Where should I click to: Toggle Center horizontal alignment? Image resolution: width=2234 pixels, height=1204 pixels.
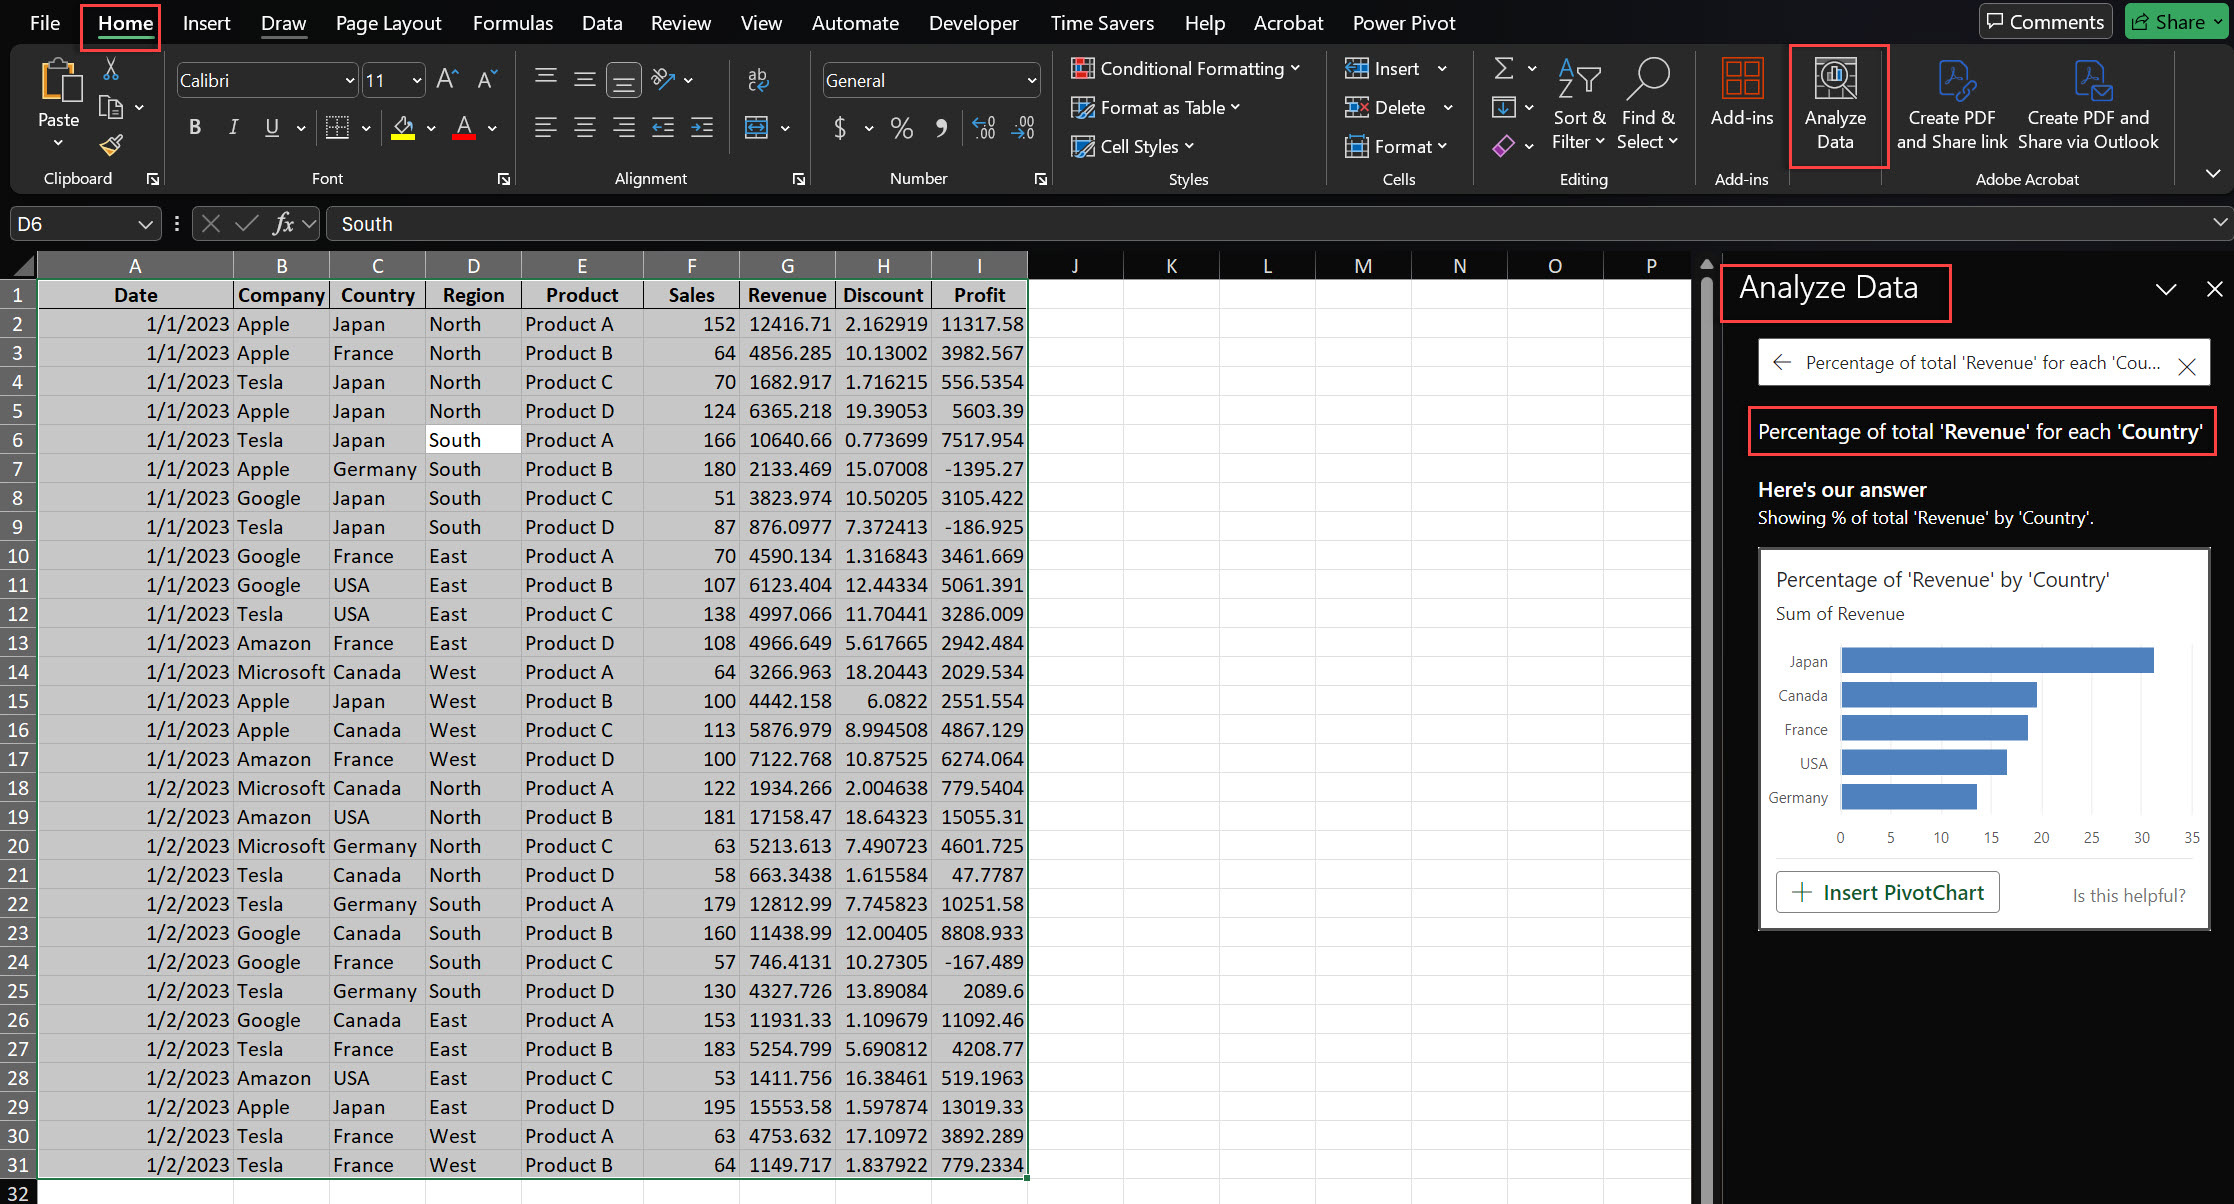585,128
